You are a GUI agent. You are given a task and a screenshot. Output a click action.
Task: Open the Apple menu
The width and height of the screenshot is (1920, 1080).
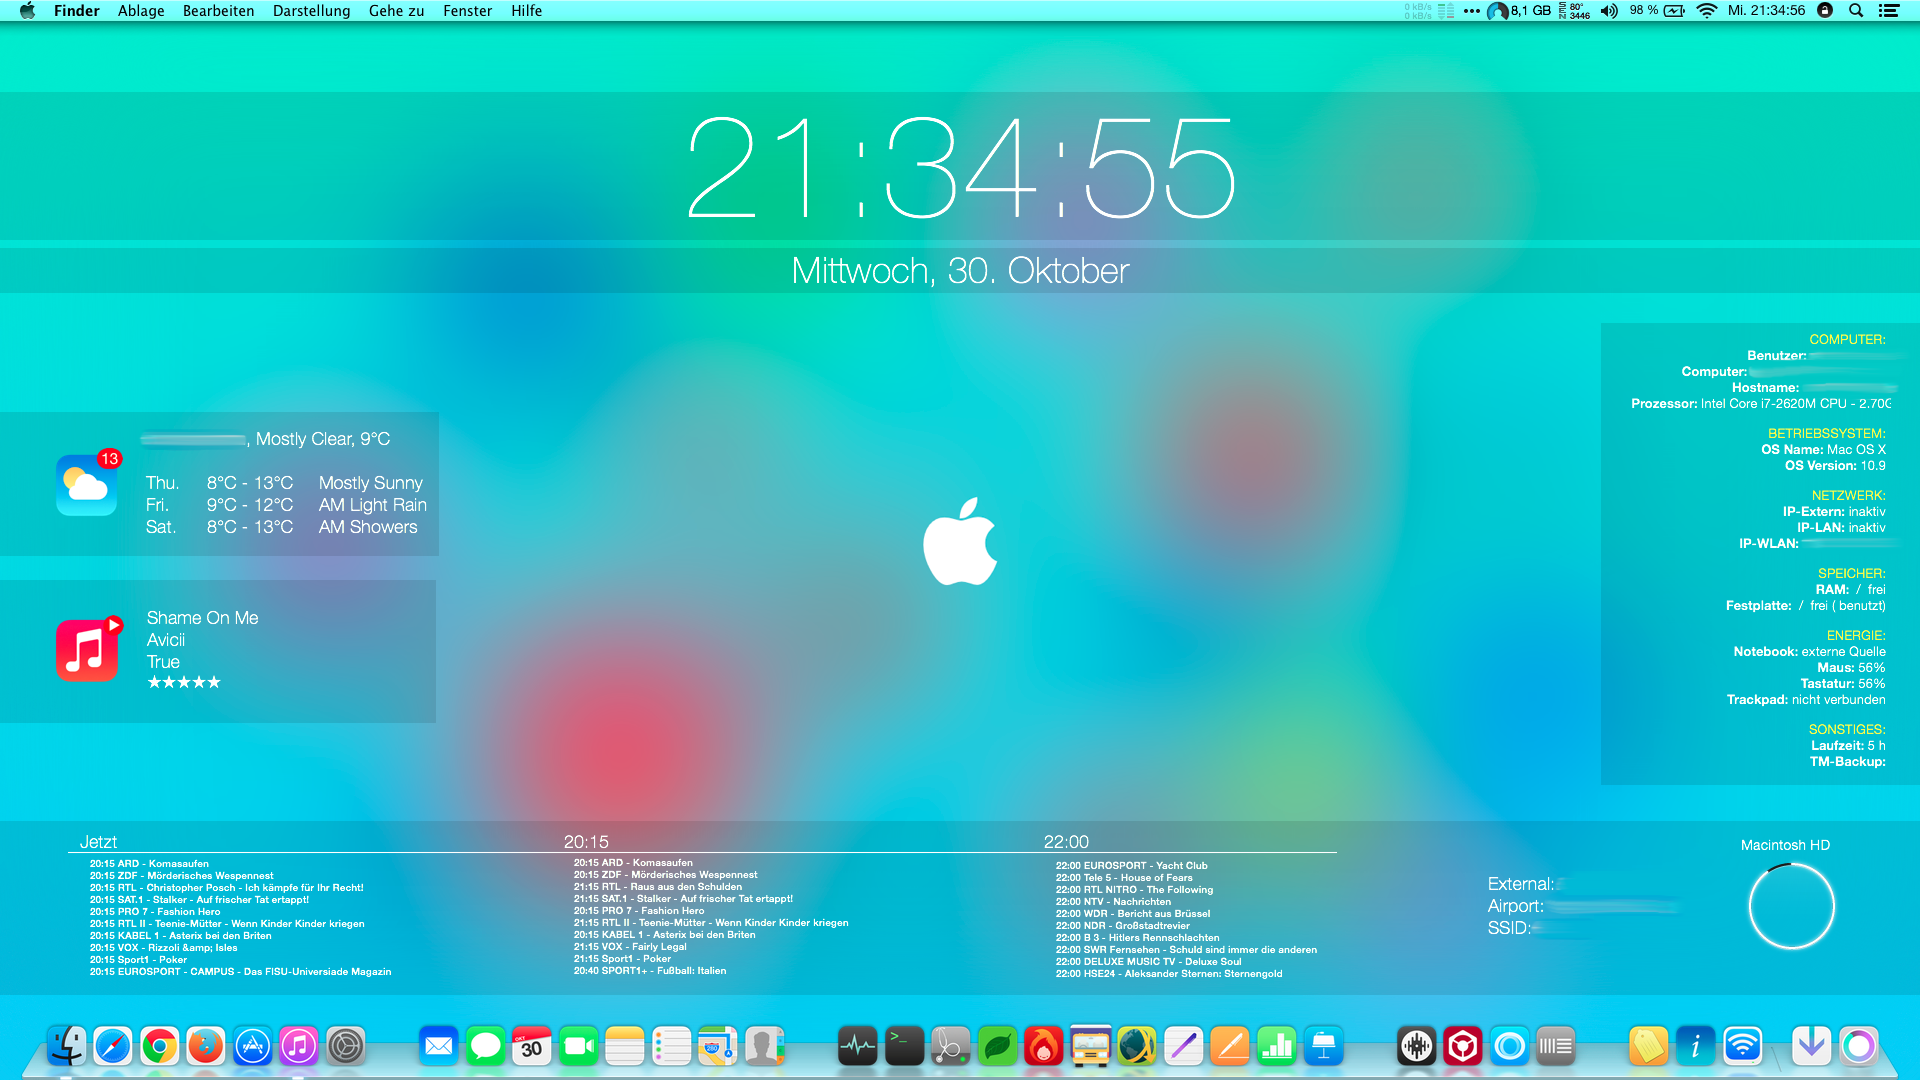tap(27, 11)
